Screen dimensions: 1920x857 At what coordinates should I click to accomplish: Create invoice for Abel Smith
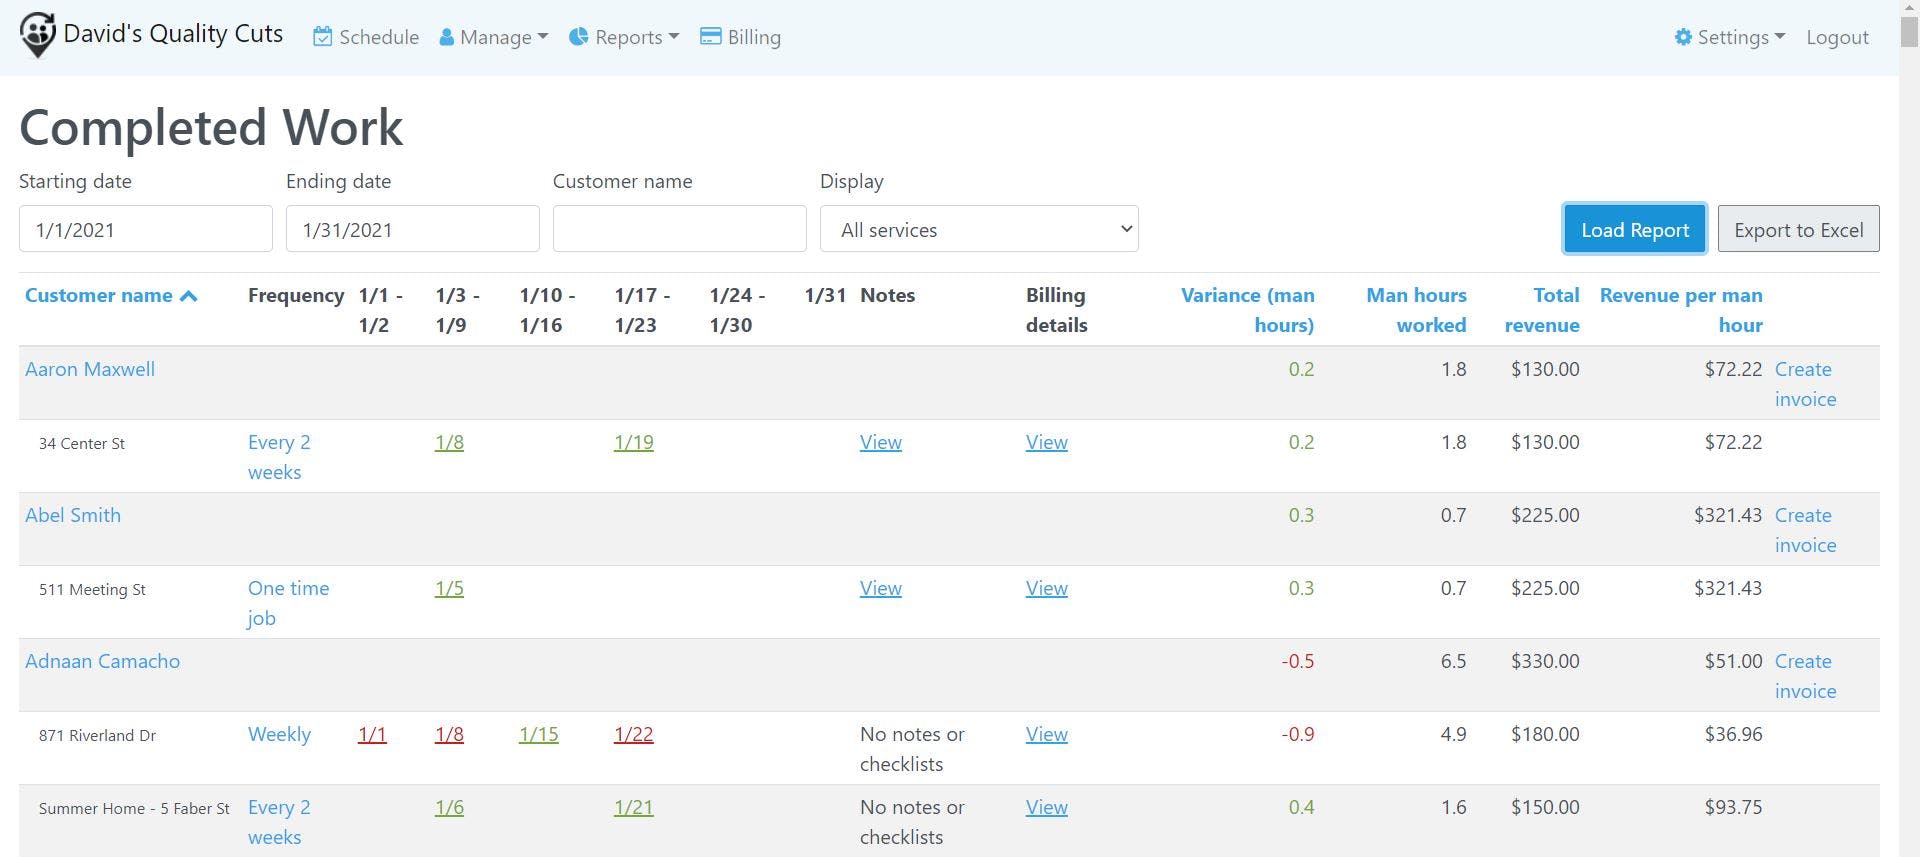point(1805,530)
